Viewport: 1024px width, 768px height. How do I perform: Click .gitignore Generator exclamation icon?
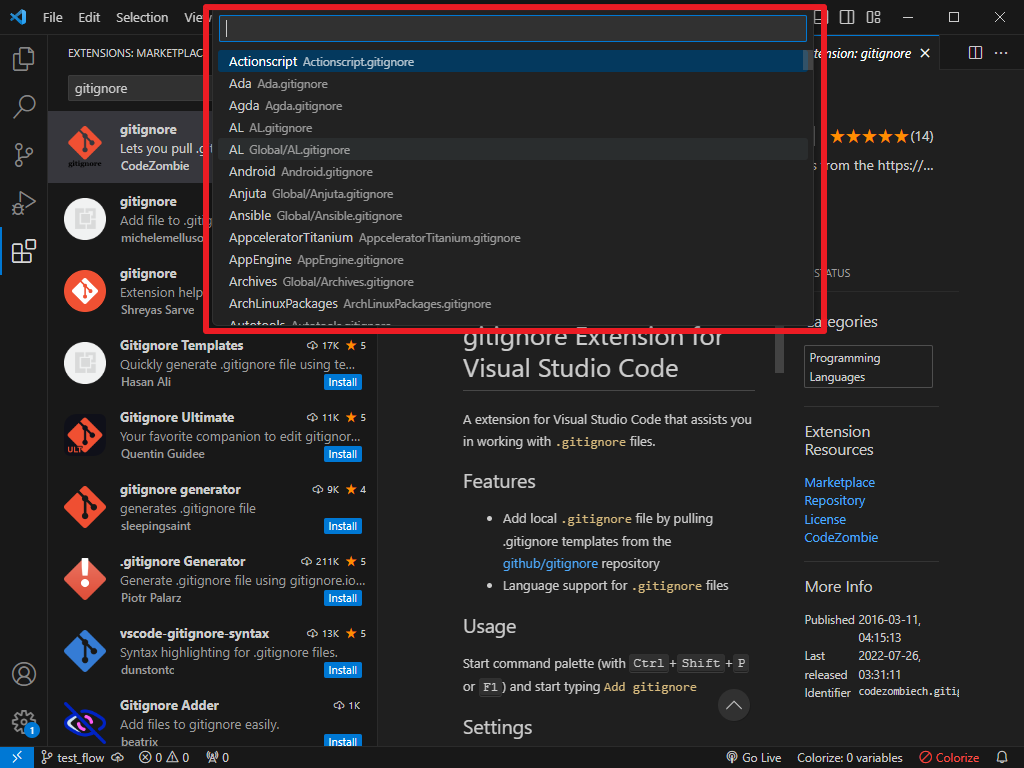pos(85,579)
